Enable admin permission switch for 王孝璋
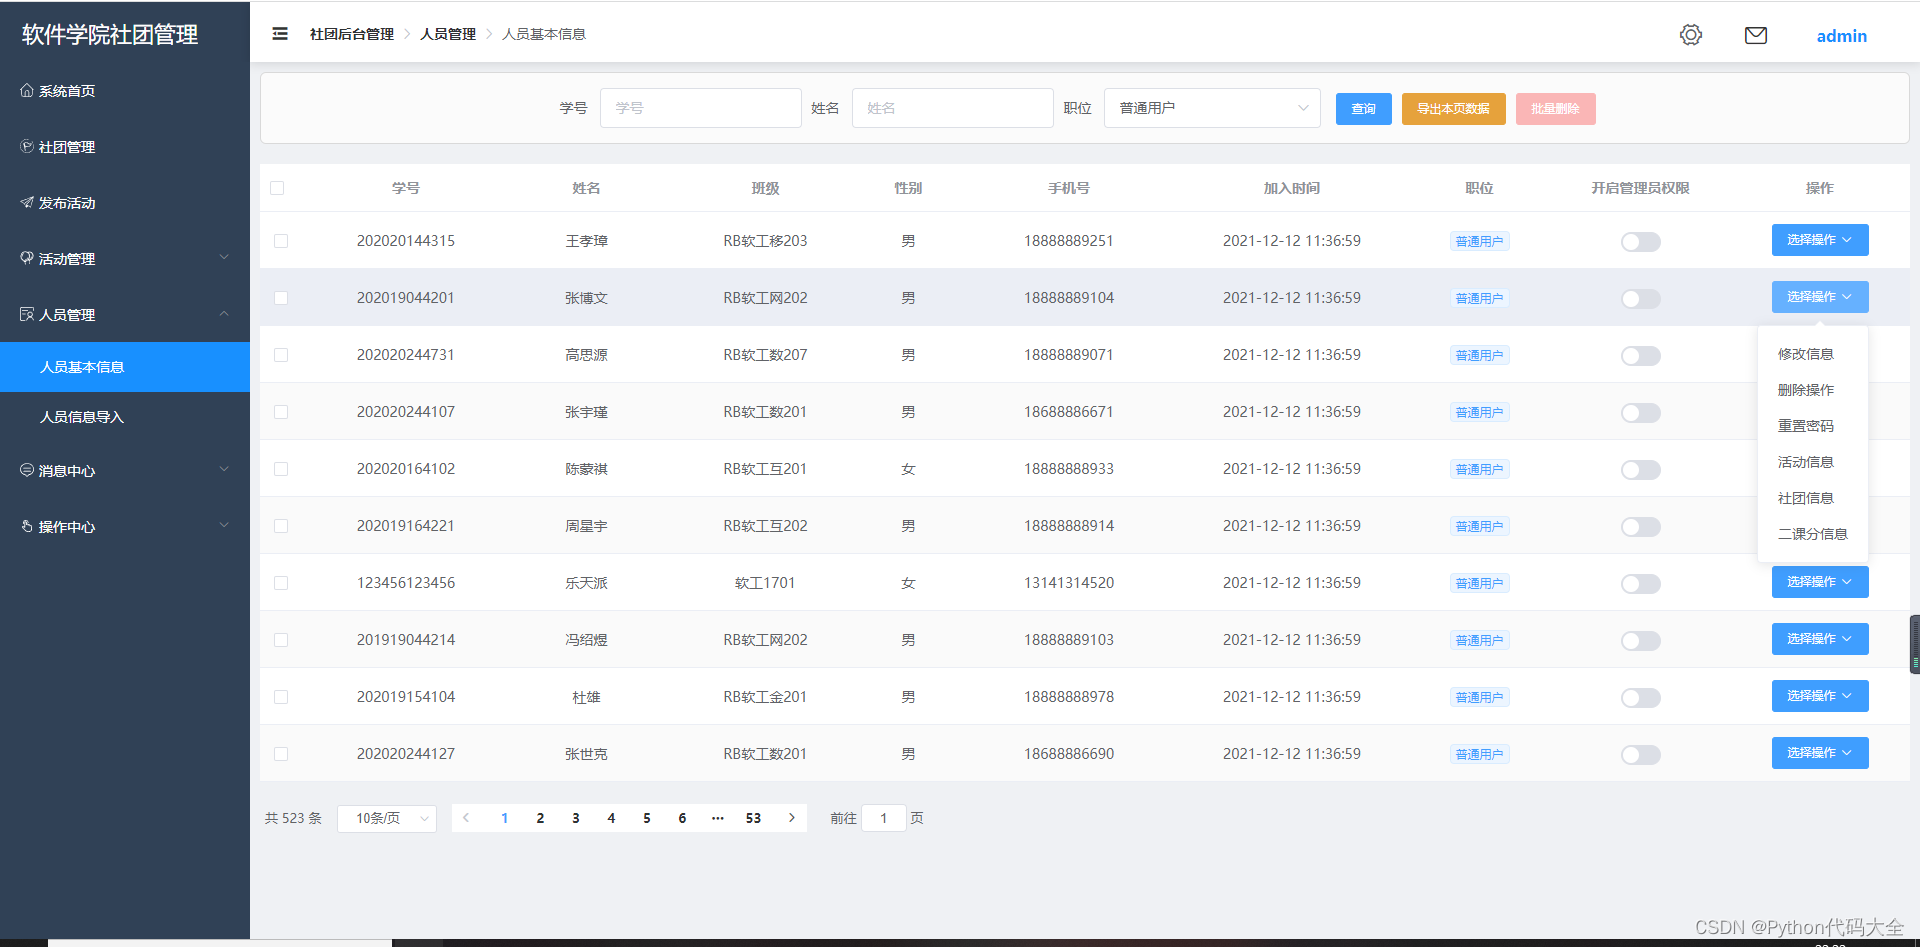Screen dimensions: 1920x947 click(x=1641, y=242)
